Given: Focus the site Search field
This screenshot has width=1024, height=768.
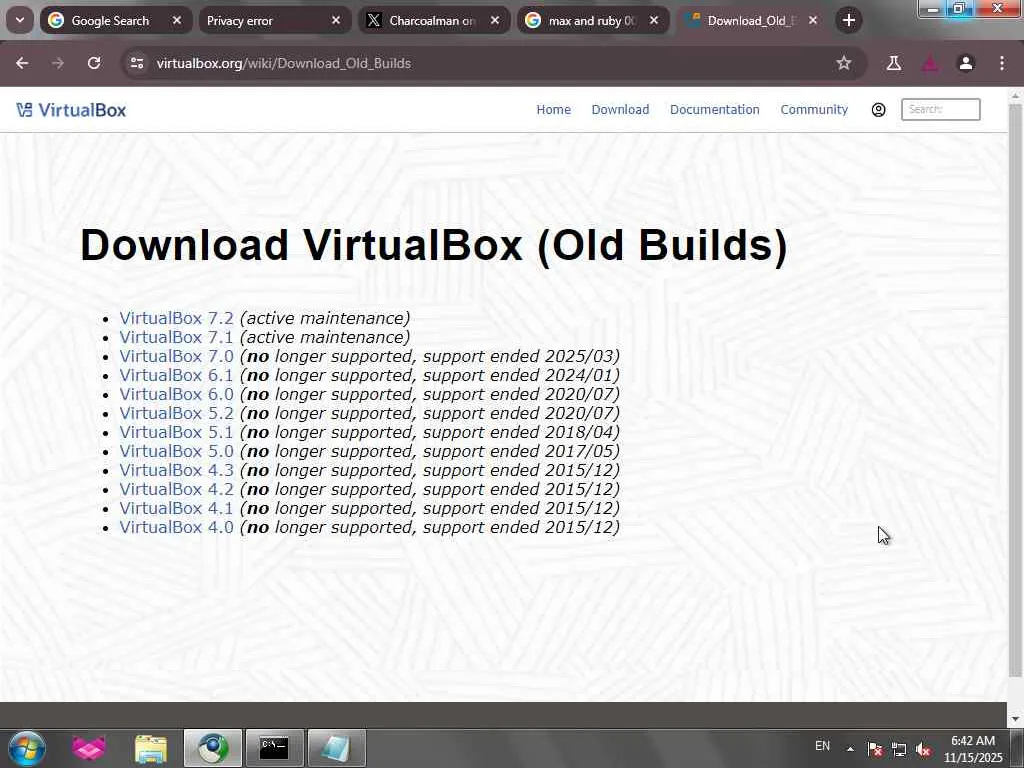Looking at the screenshot, I should [940, 110].
